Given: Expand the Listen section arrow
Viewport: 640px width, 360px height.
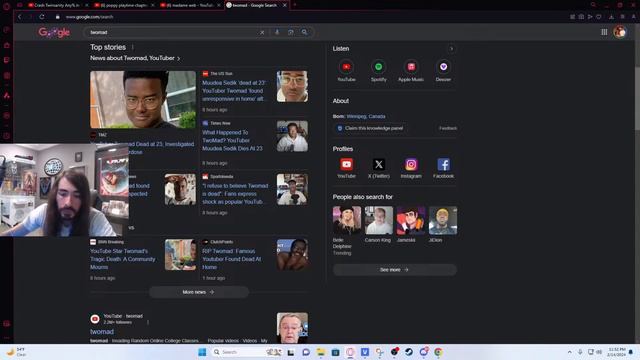Looking at the screenshot, I should [x=451, y=49].
